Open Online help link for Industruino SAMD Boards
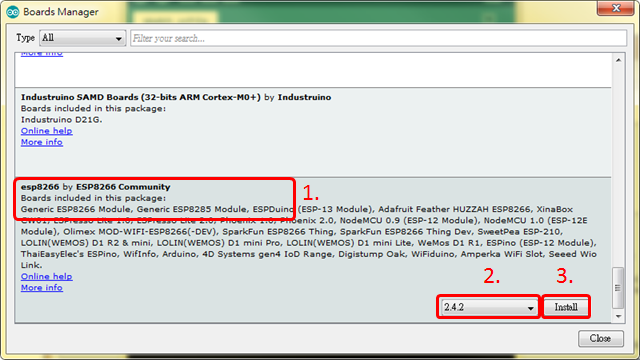 pyautogui.click(x=47, y=131)
